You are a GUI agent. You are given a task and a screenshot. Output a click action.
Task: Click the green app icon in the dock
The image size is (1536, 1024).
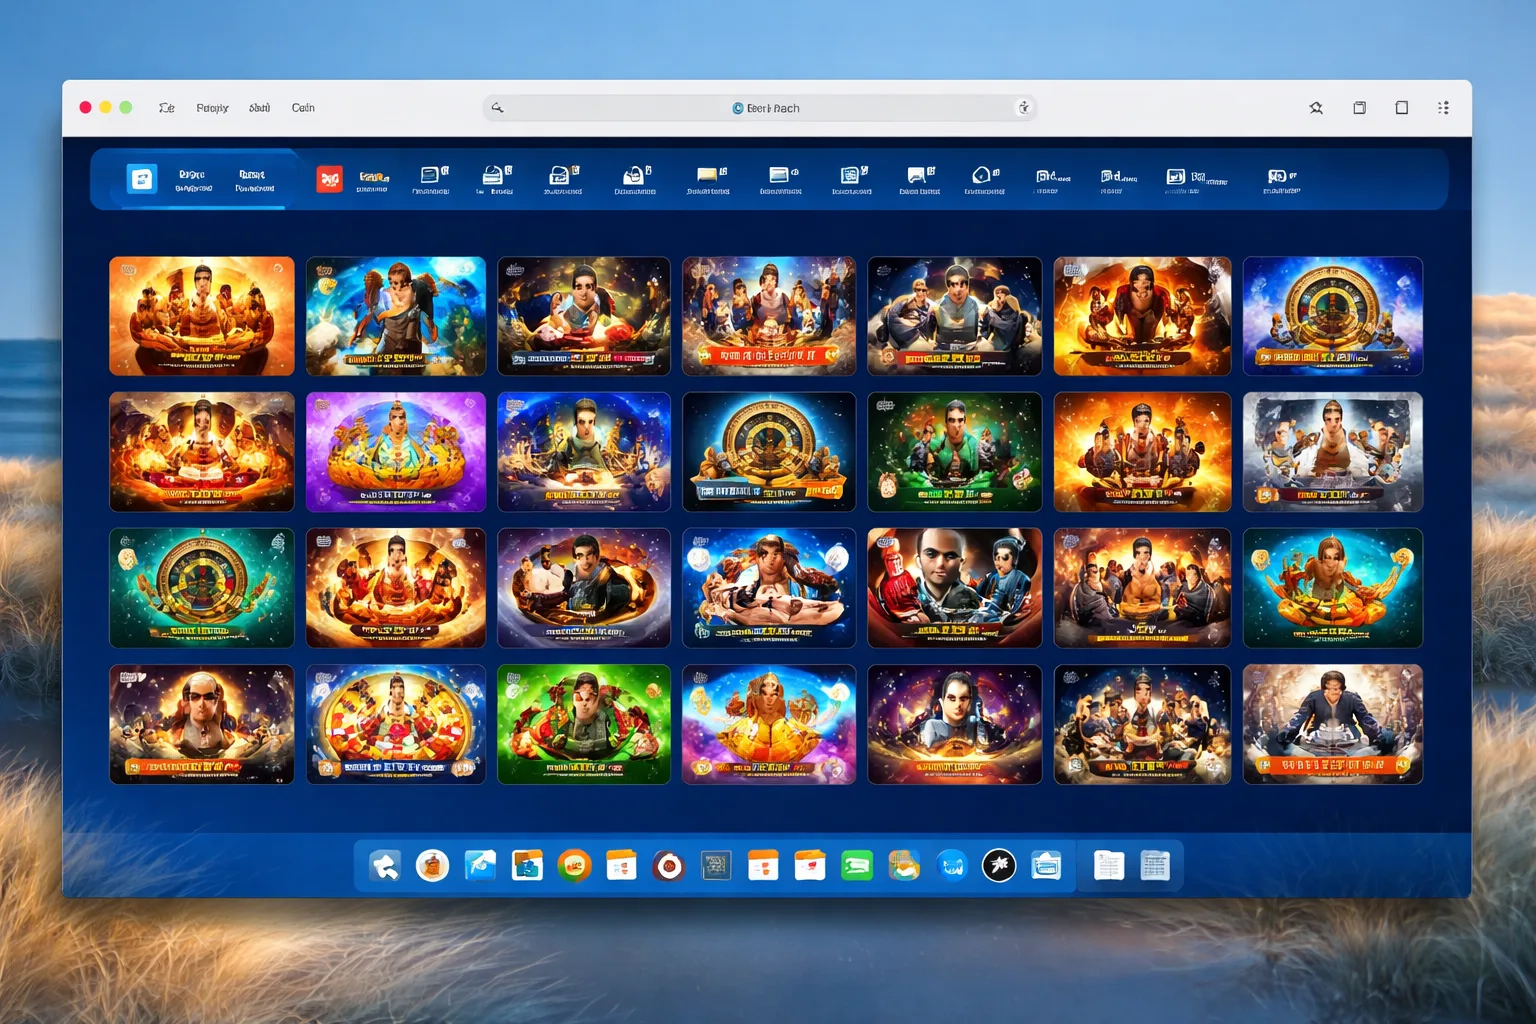point(857,866)
